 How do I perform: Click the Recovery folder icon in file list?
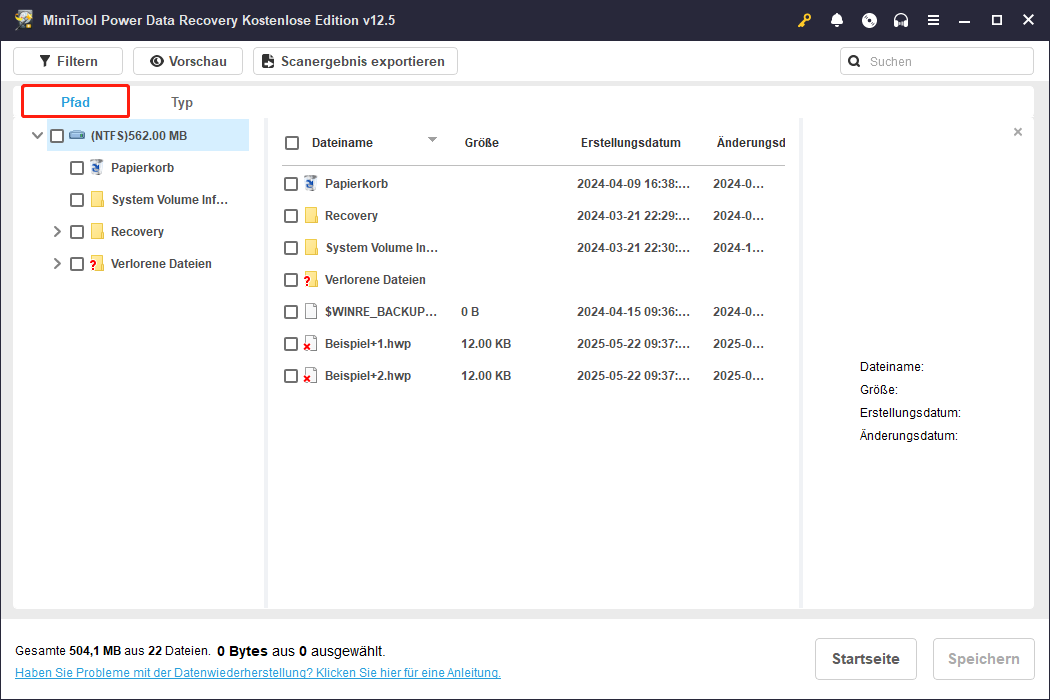click(311, 215)
